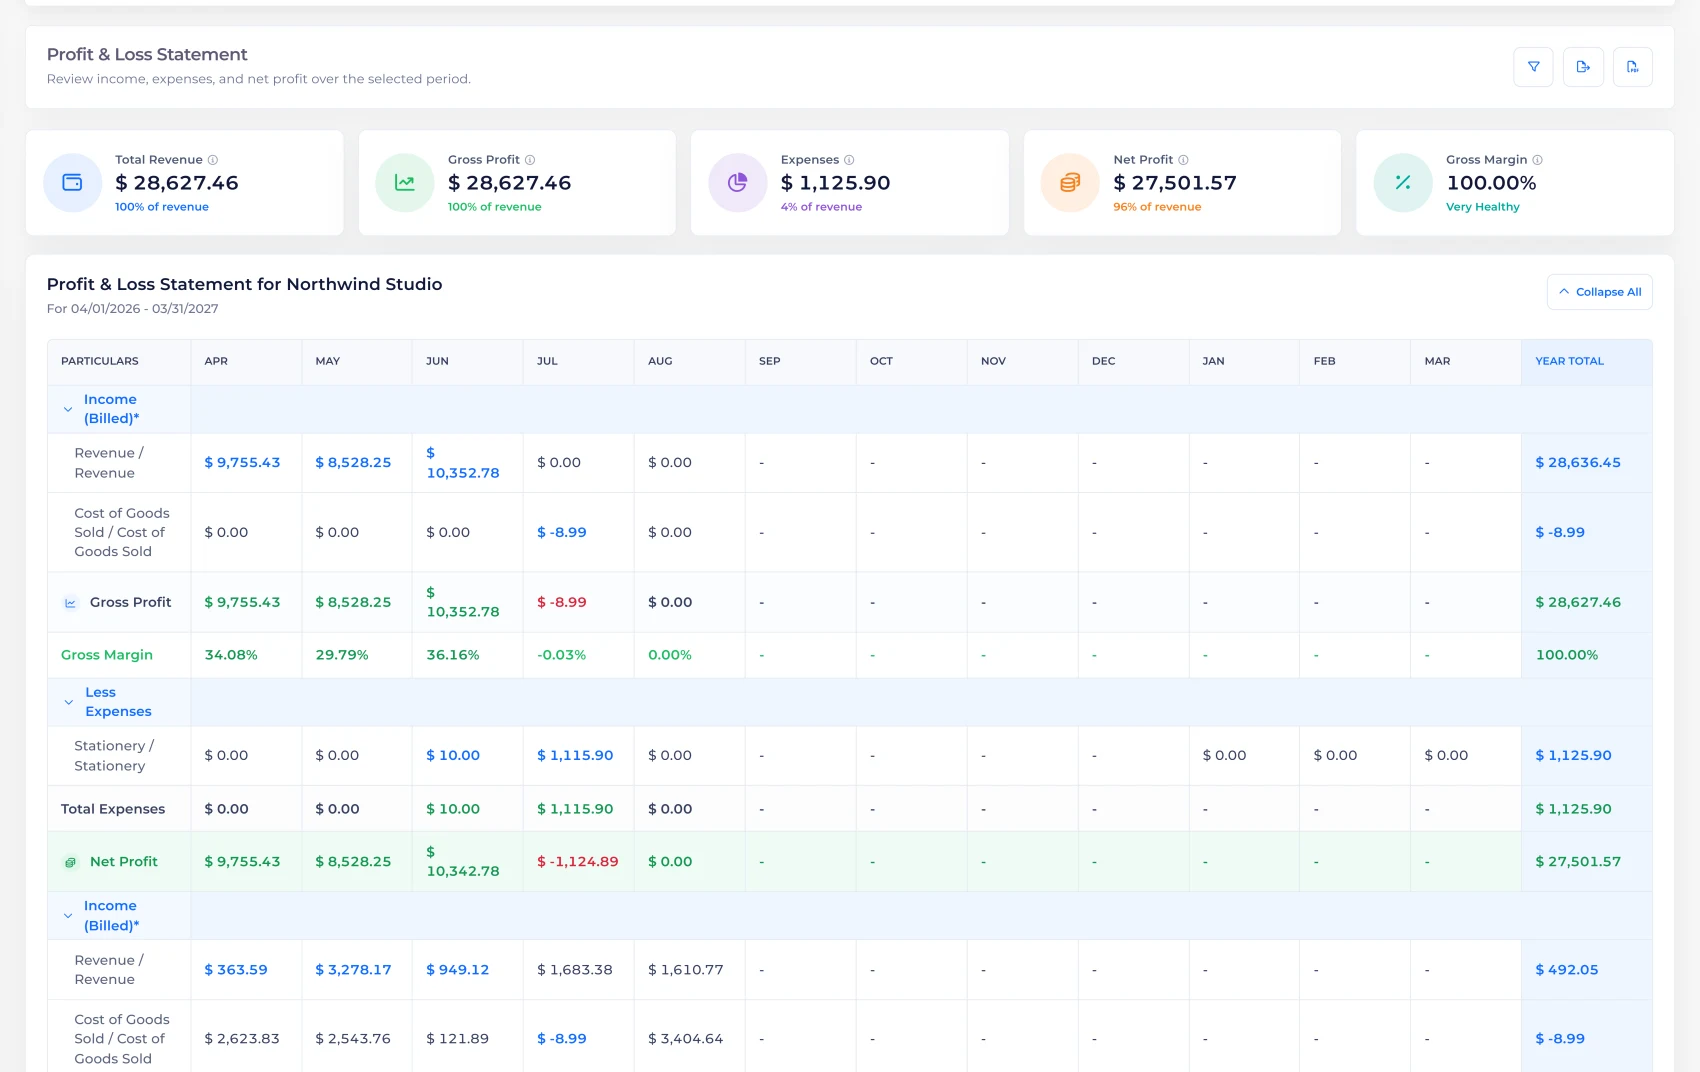
Task: Click the info icon beside Gross Profit
Action: tap(530, 160)
